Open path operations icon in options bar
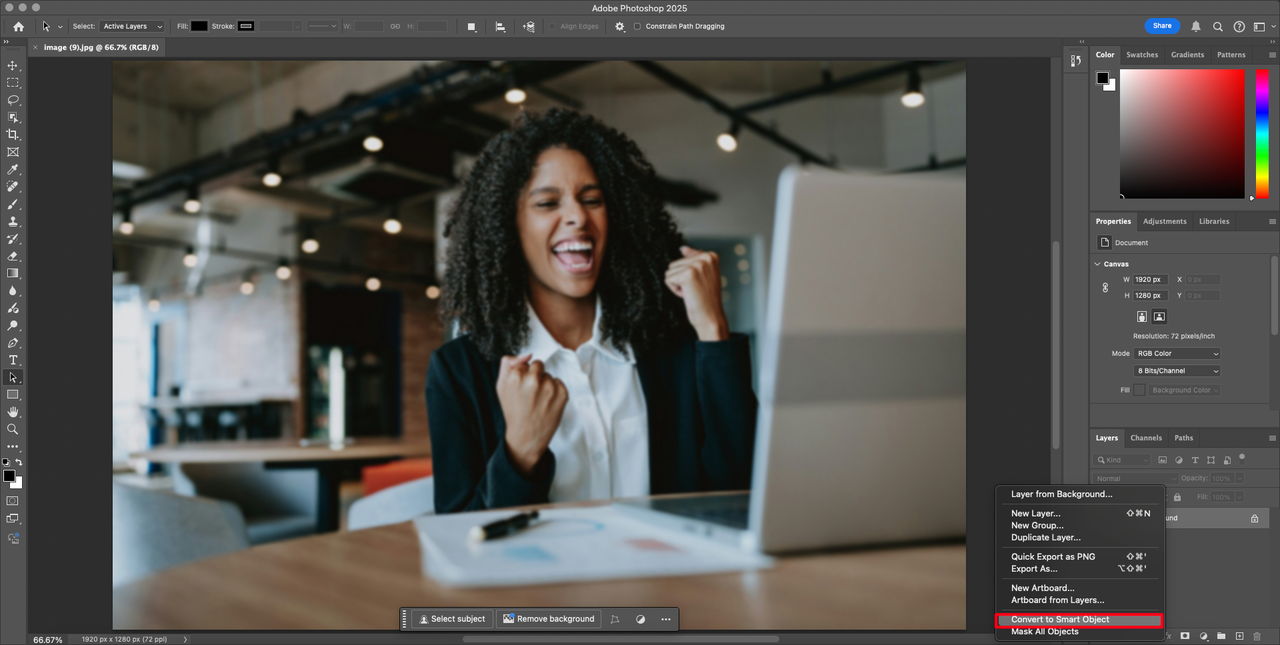The image size is (1280, 645). coord(472,26)
